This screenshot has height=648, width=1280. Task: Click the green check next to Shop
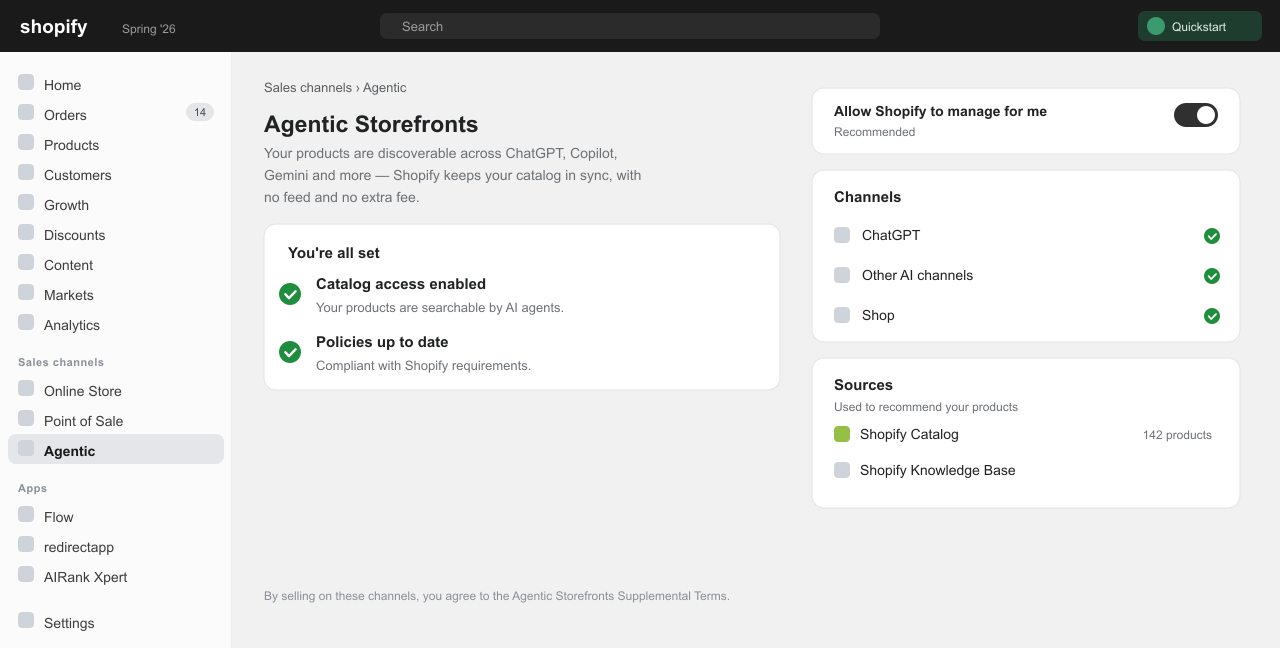point(1212,316)
